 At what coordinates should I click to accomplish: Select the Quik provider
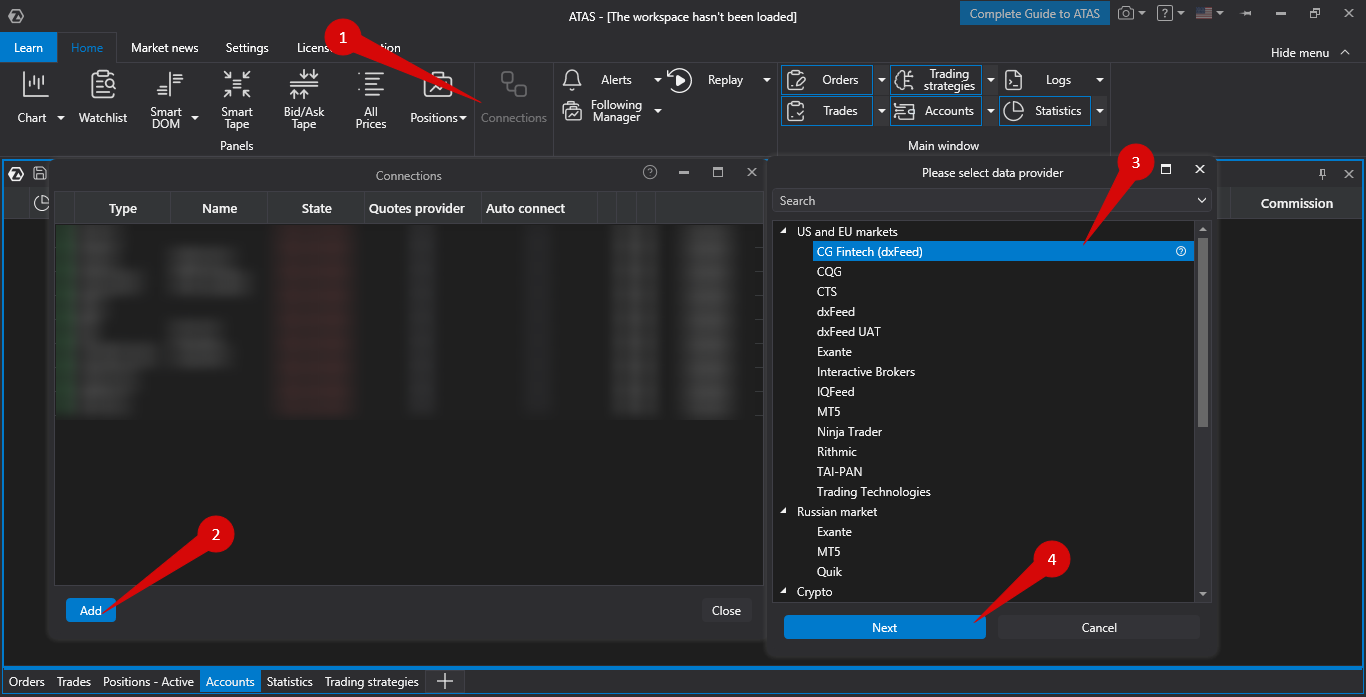(x=829, y=572)
